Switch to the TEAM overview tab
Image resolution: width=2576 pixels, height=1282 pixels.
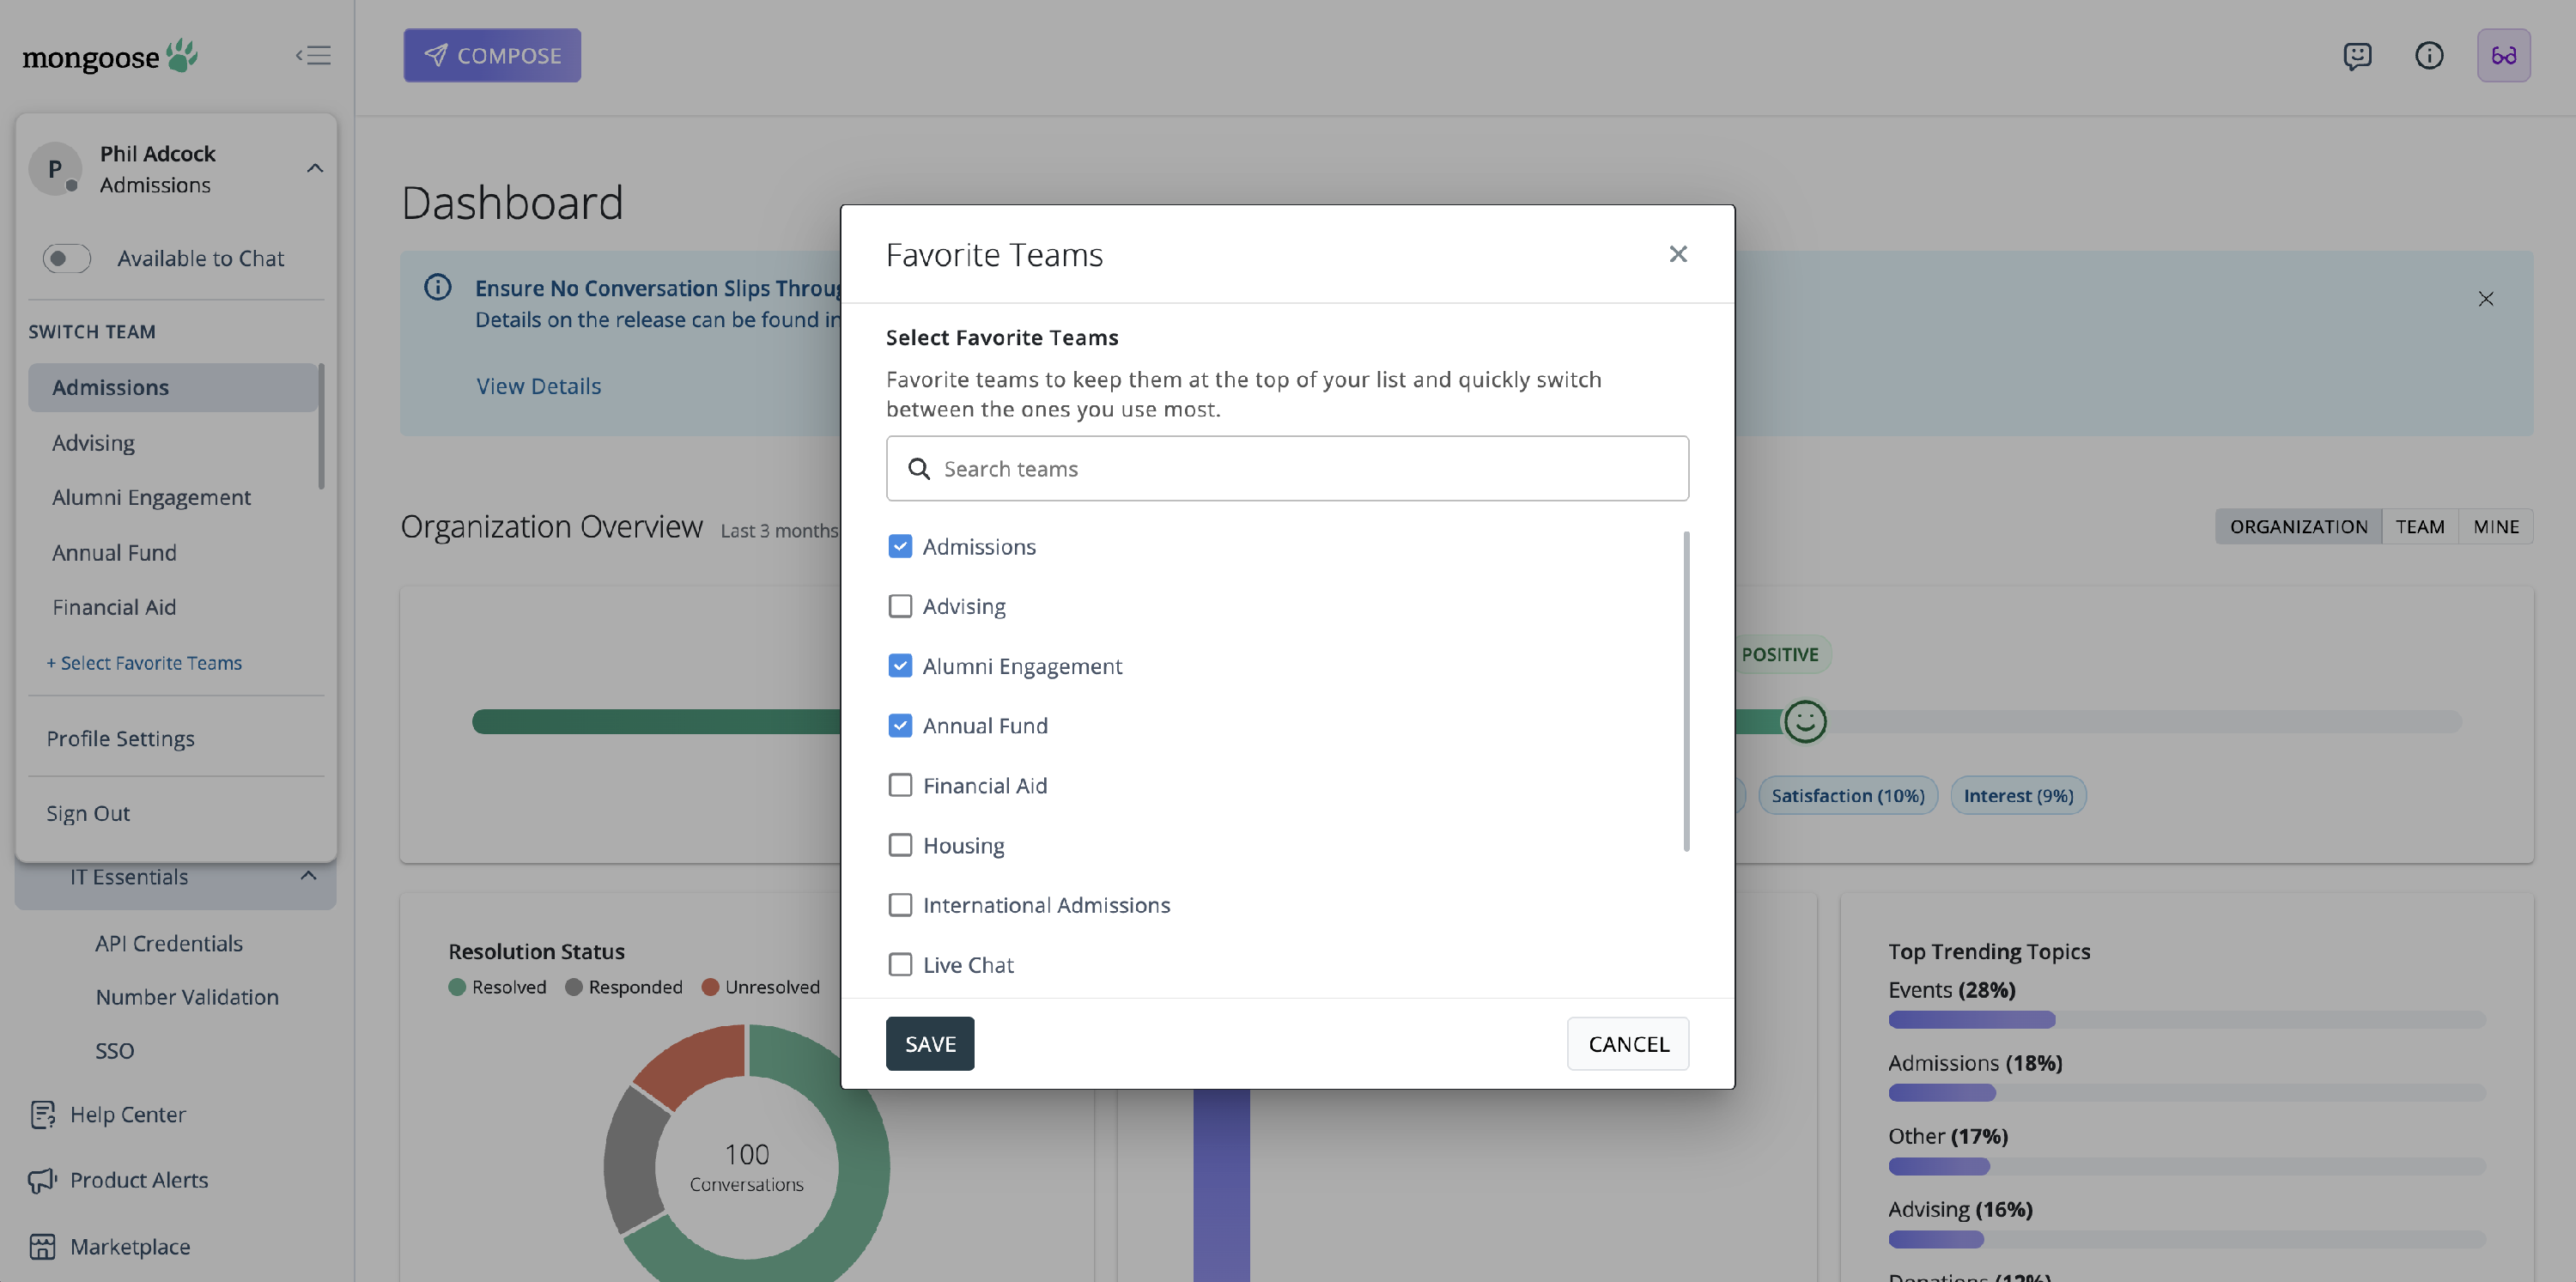[x=2419, y=526]
